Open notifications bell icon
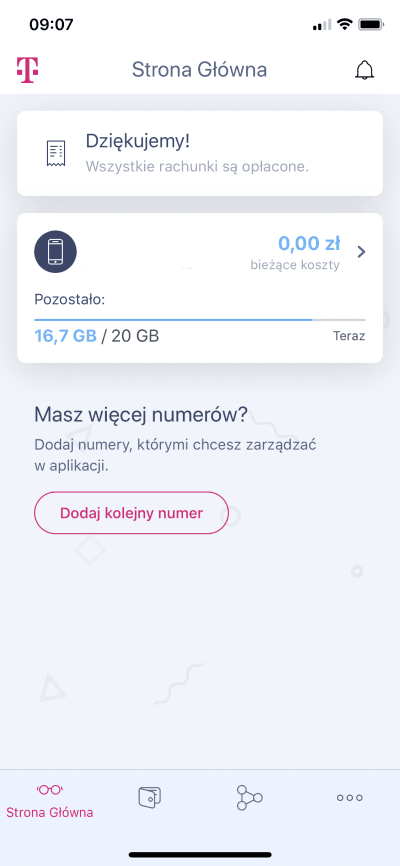The width and height of the screenshot is (400, 866). tap(364, 70)
